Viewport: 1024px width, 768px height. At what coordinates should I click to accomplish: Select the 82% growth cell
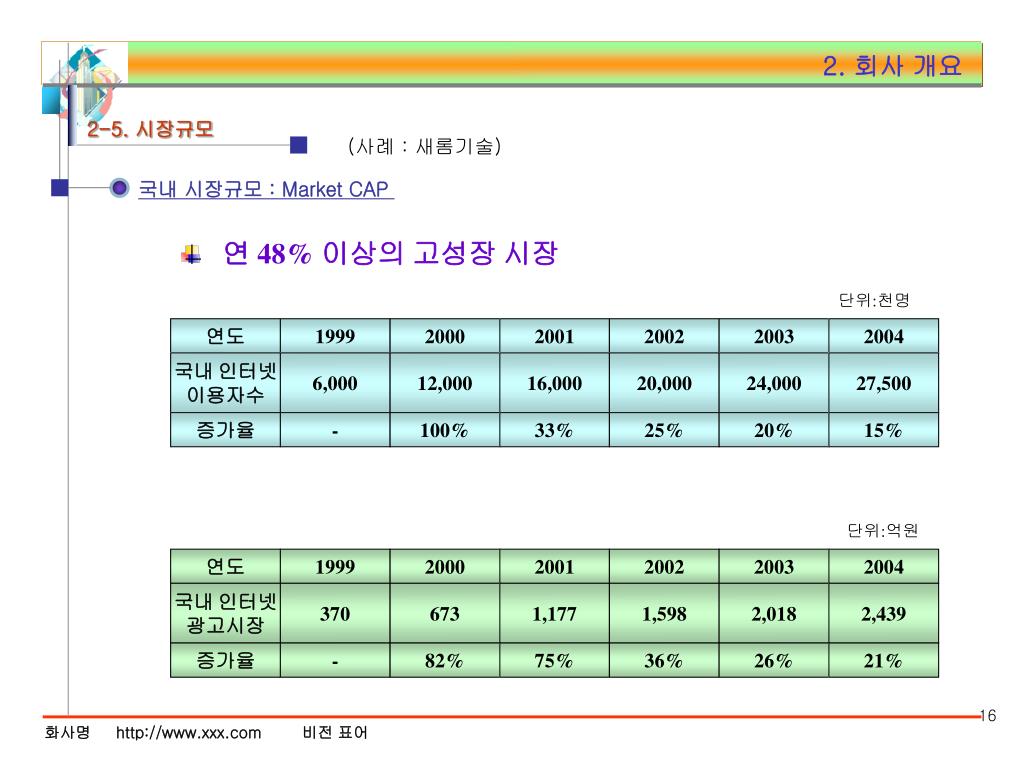tap(445, 660)
